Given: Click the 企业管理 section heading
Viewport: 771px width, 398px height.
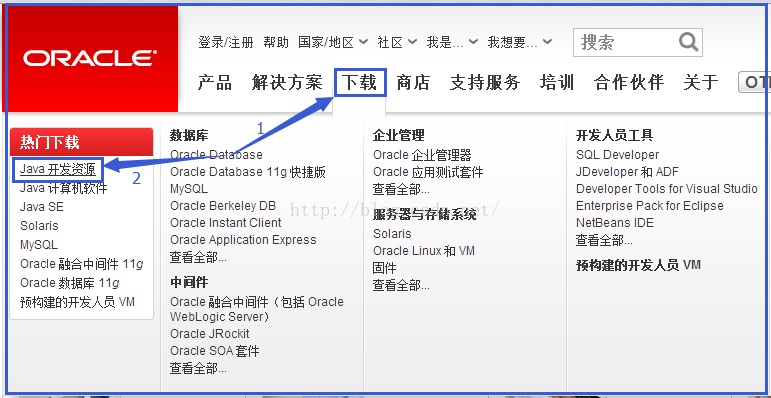Looking at the screenshot, I should (x=398, y=135).
